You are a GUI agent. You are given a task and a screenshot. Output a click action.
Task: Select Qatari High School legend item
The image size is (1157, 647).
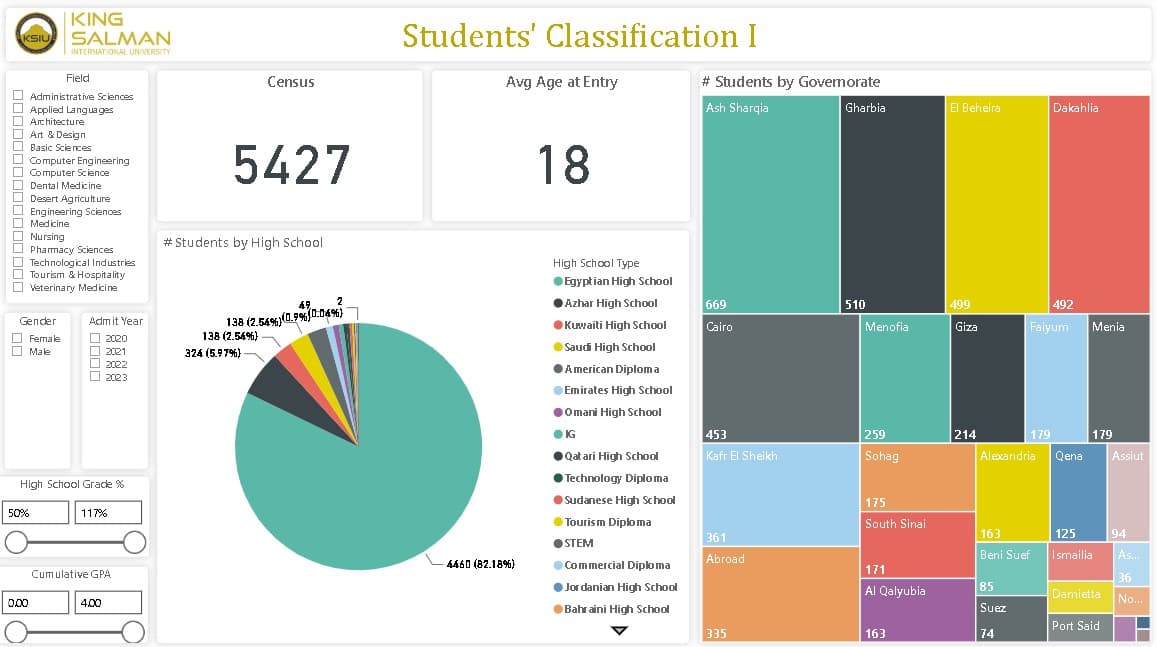[606, 456]
